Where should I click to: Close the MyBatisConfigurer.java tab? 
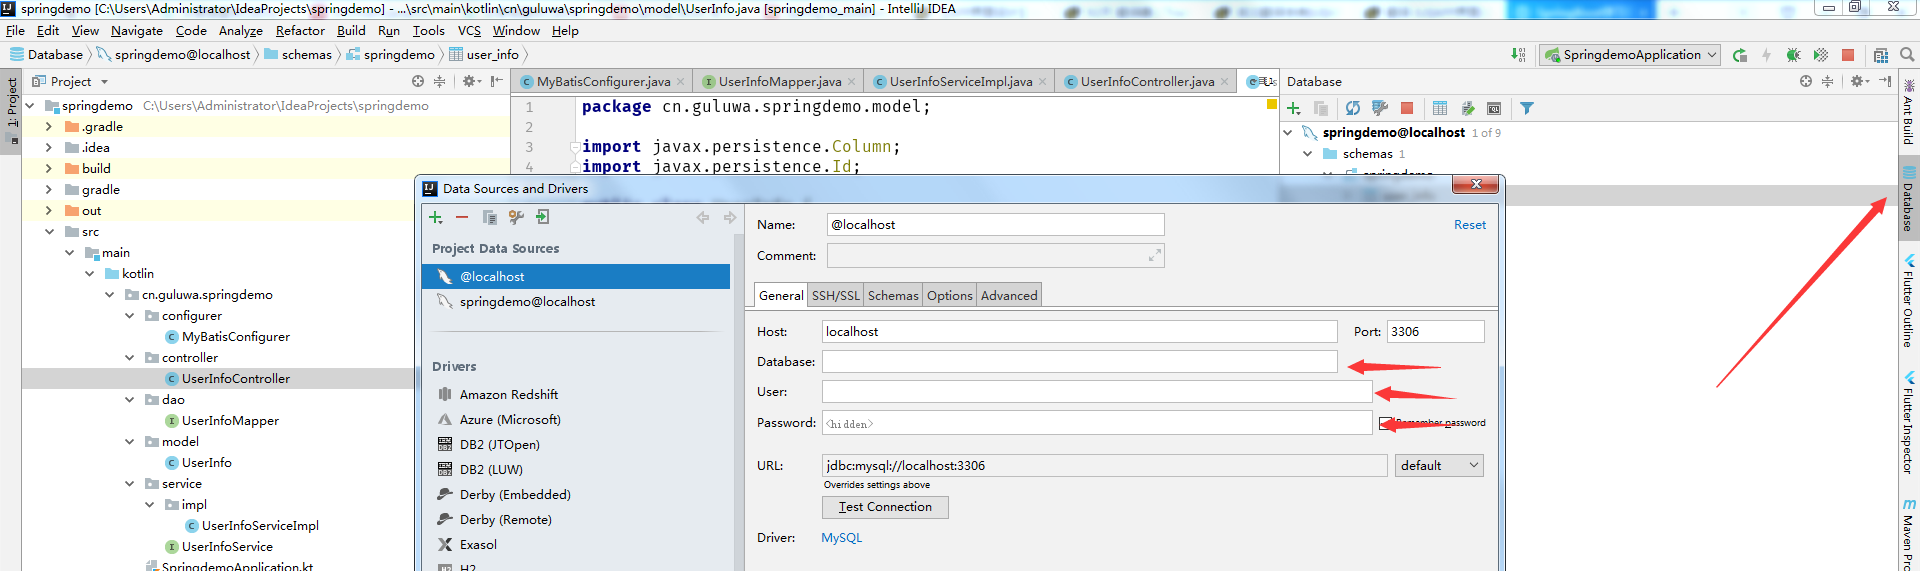pos(681,82)
